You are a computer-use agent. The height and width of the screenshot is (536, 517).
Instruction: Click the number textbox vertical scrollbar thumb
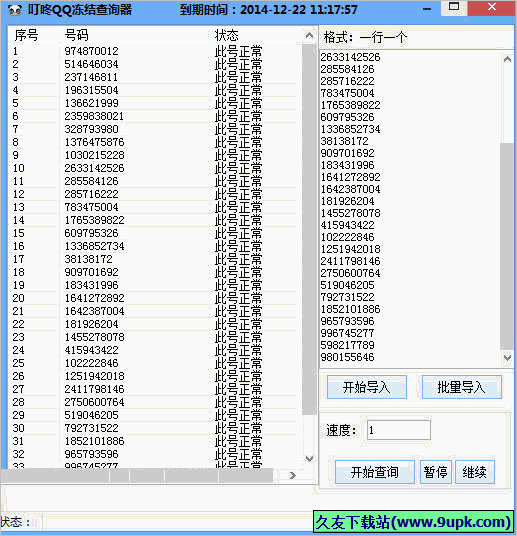point(507,246)
